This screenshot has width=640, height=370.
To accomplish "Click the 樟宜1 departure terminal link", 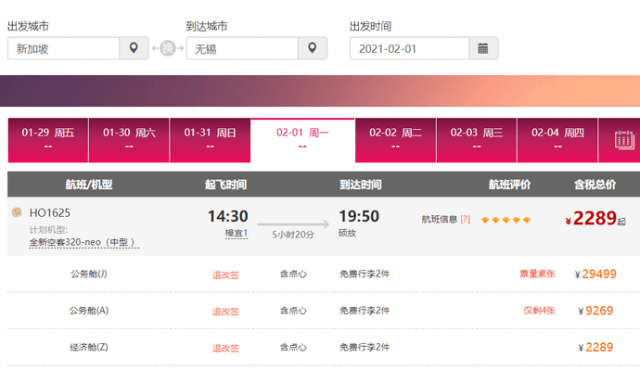I will (x=236, y=233).
